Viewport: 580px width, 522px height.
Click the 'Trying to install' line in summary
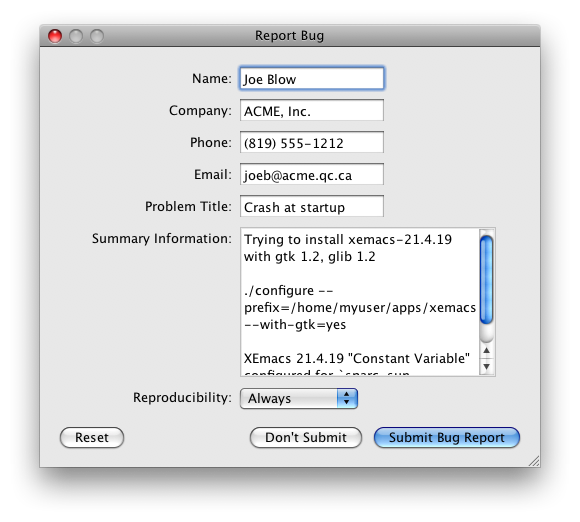coord(348,240)
